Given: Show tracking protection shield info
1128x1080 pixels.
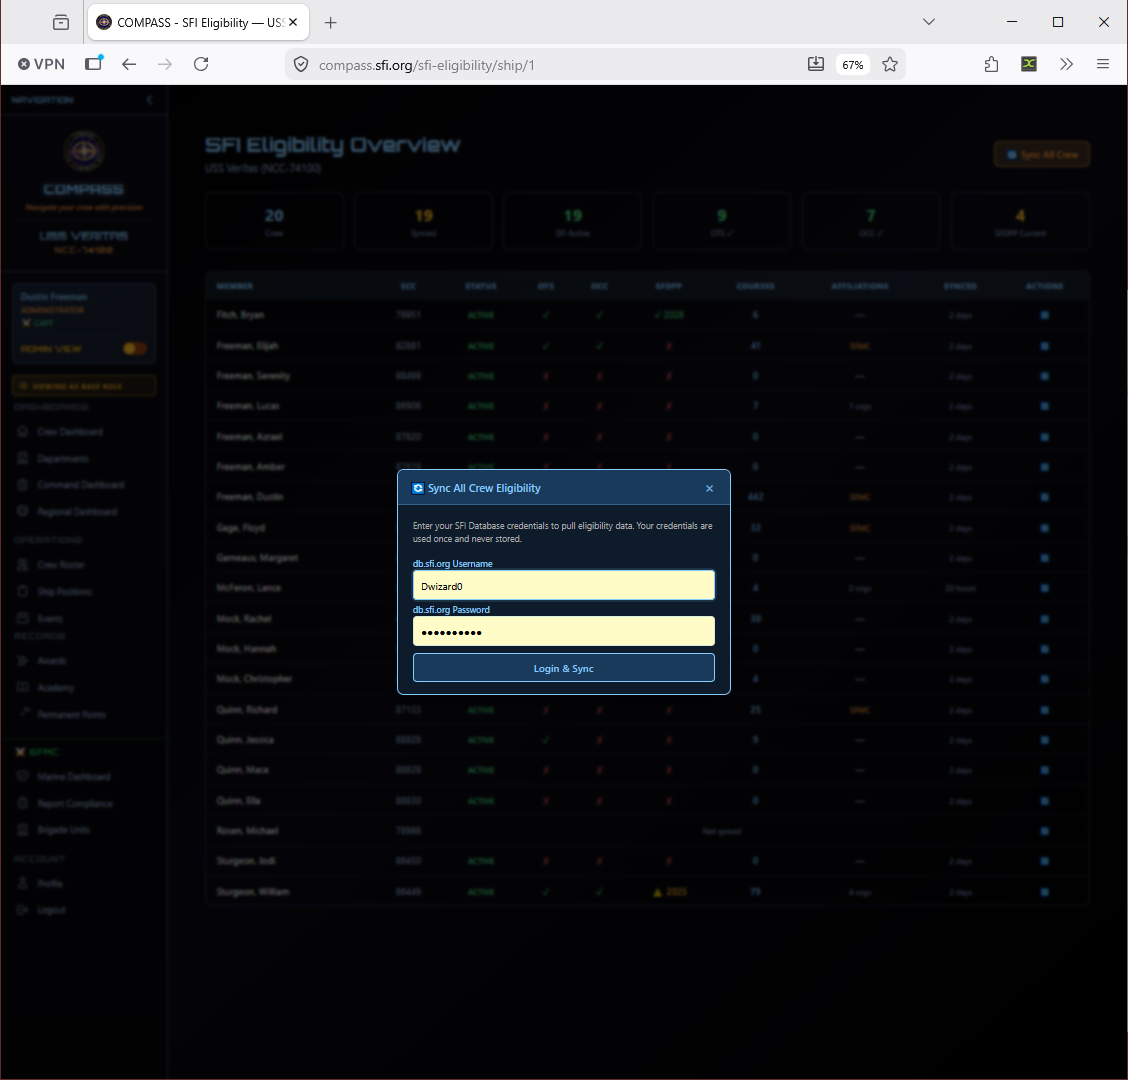Looking at the screenshot, I should coord(301,65).
